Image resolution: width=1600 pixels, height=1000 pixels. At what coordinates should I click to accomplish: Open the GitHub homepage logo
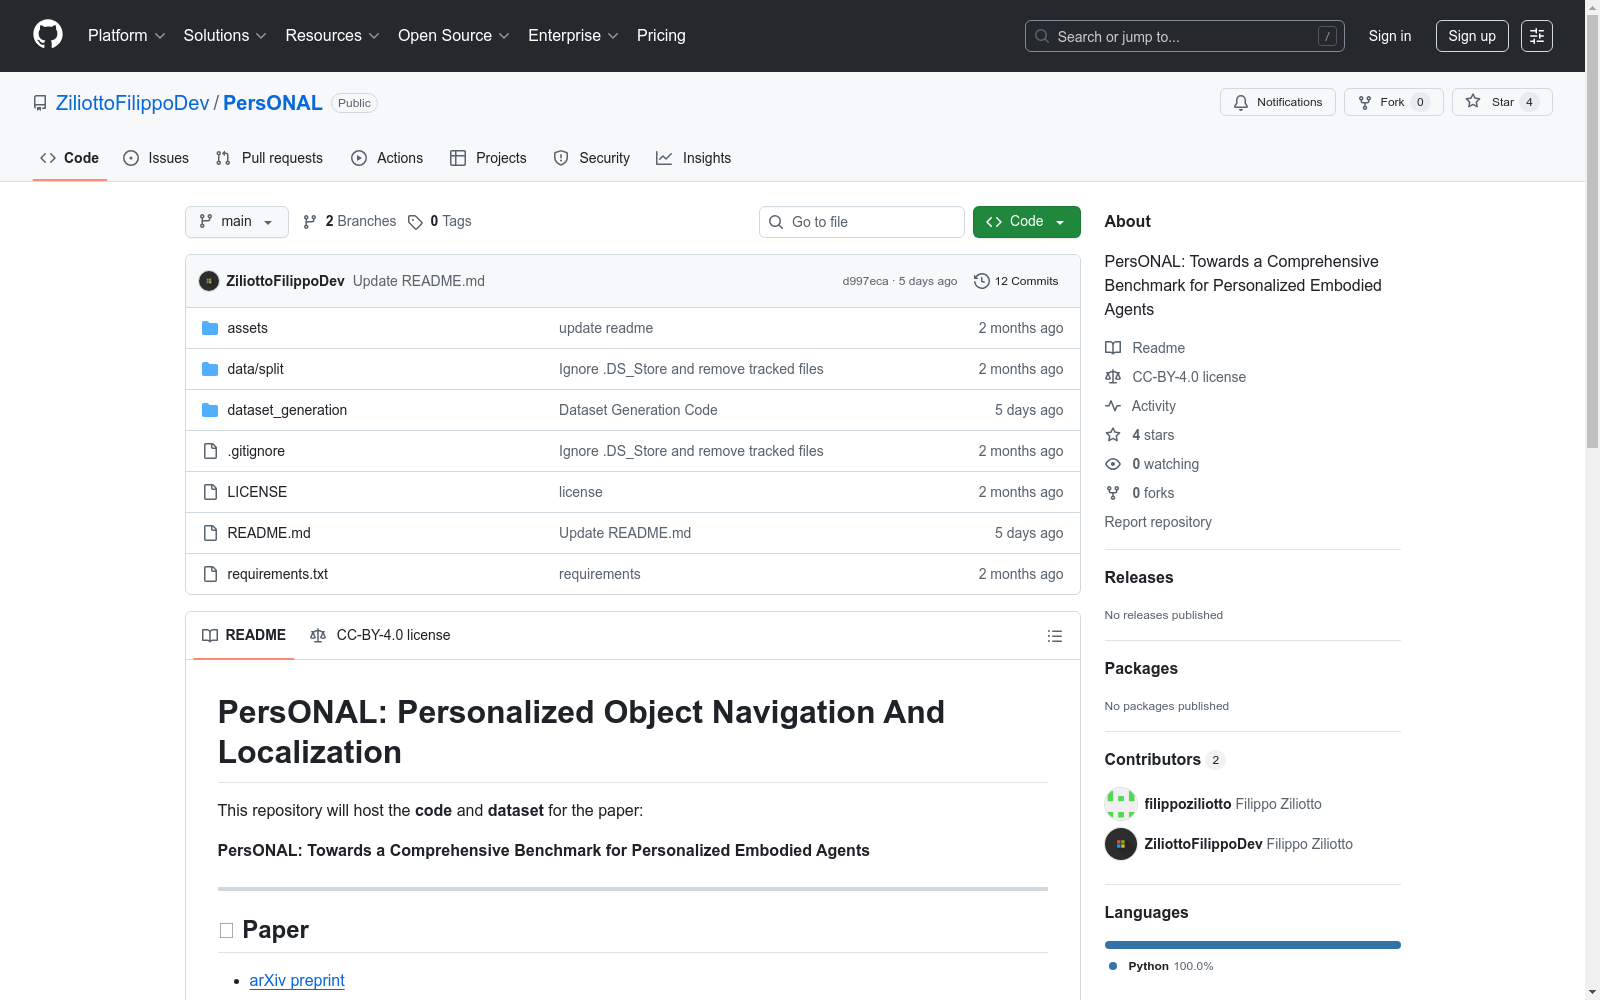48,35
